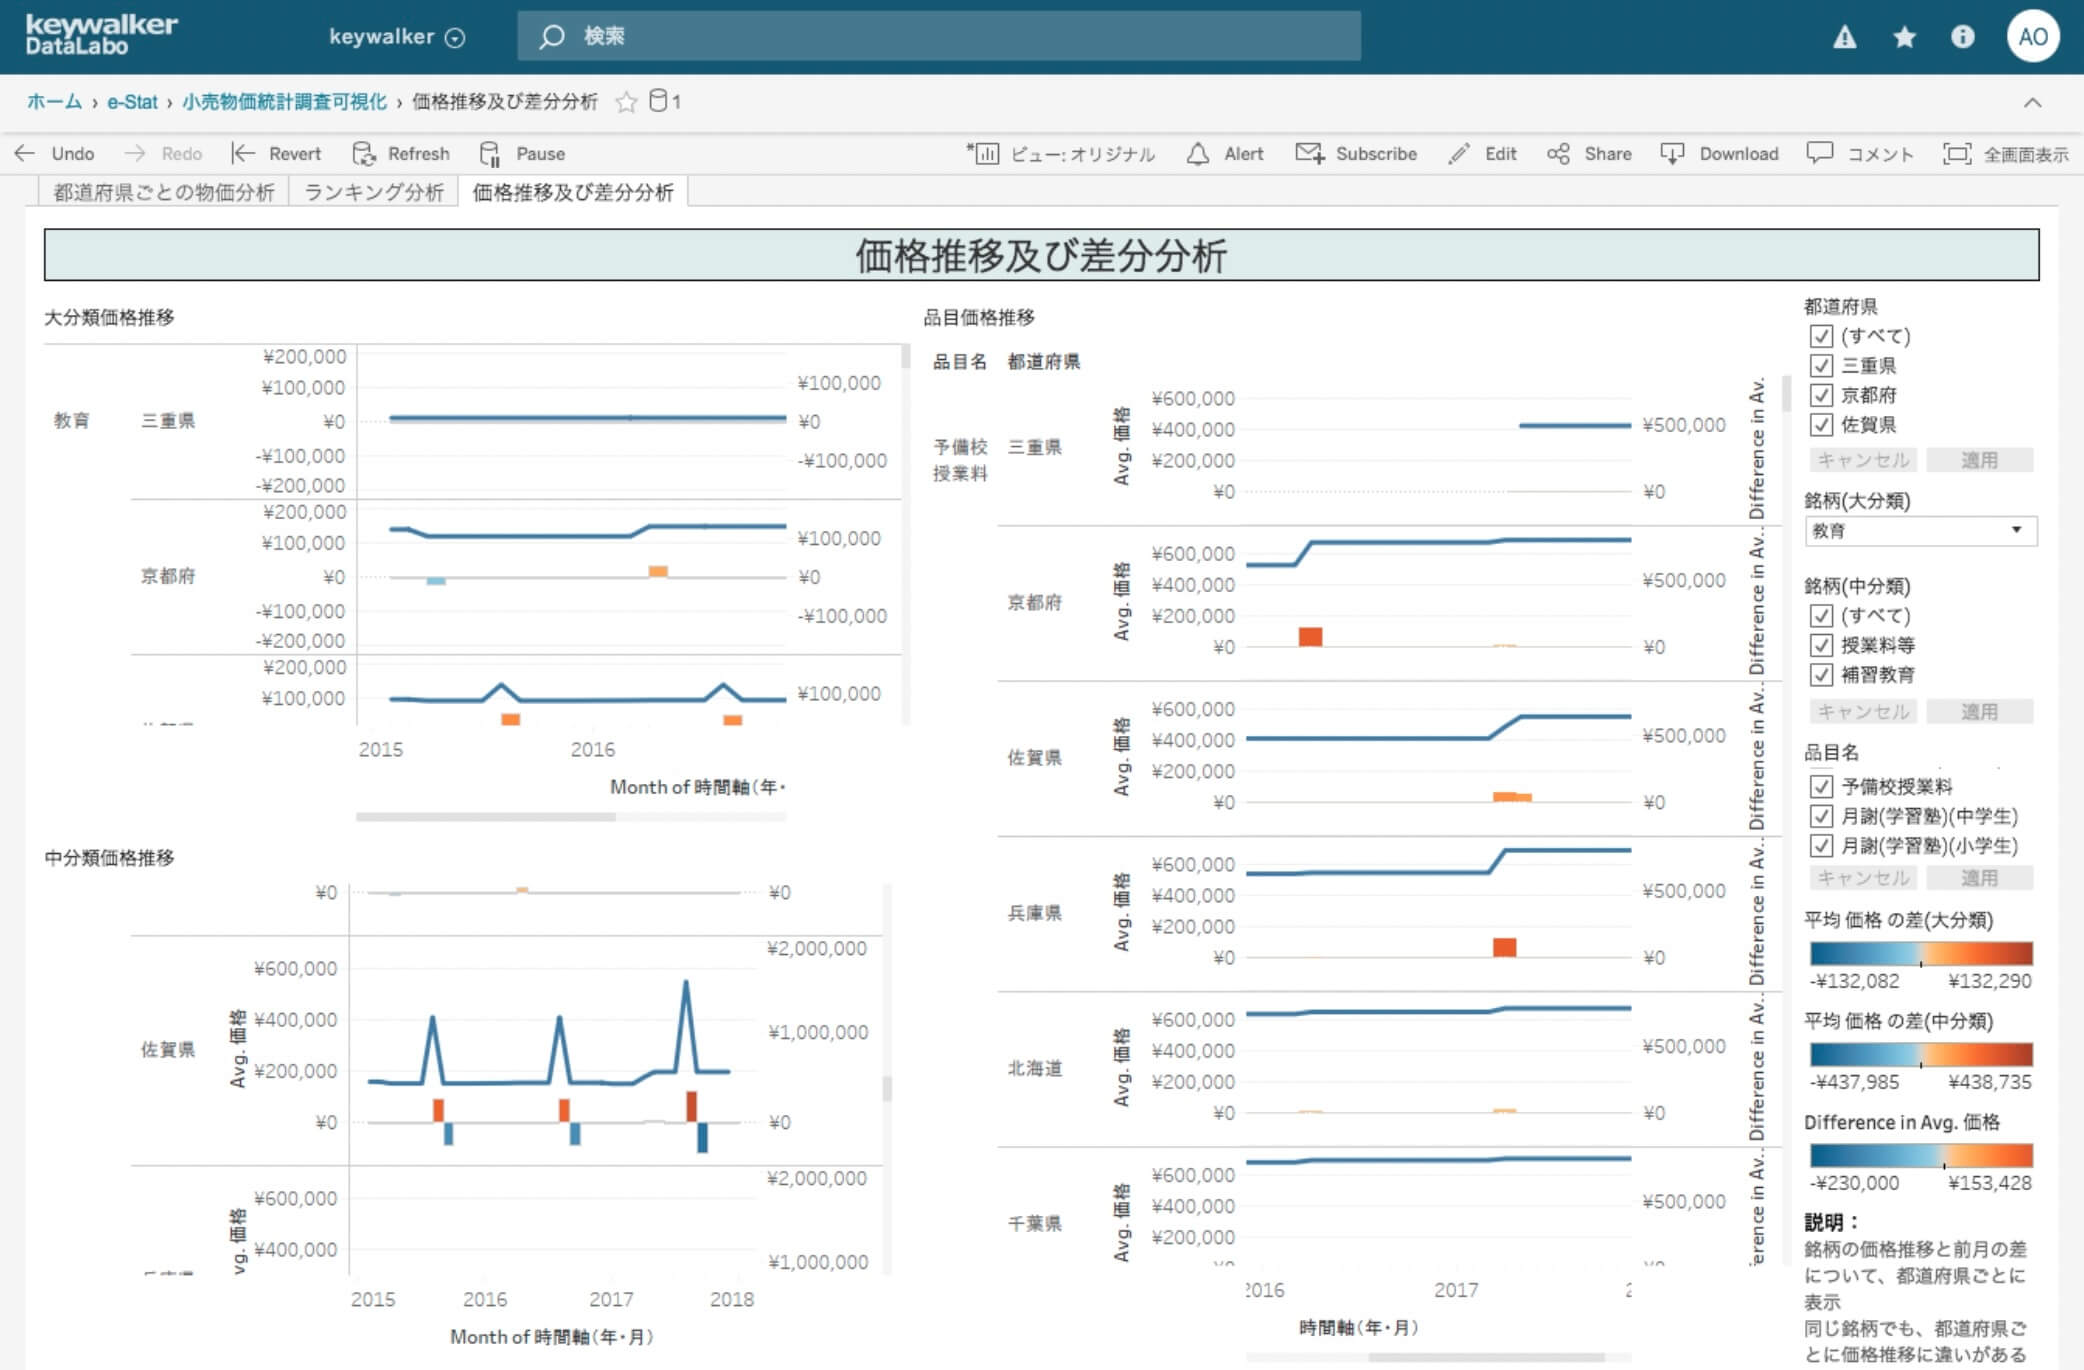Click 京都府 orange bar in 品目価格推移
This screenshot has width=2084, height=1370.
point(1310,636)
